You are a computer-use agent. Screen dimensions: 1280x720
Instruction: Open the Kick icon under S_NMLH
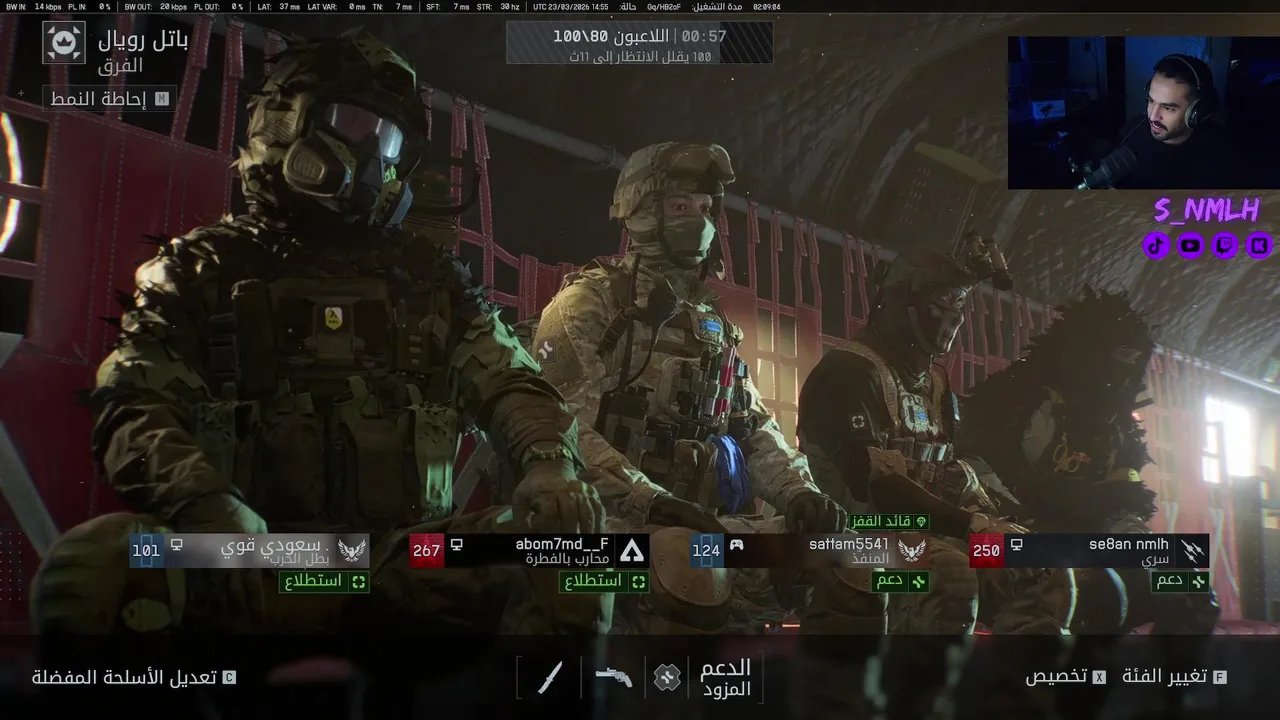coord(1259,245)
